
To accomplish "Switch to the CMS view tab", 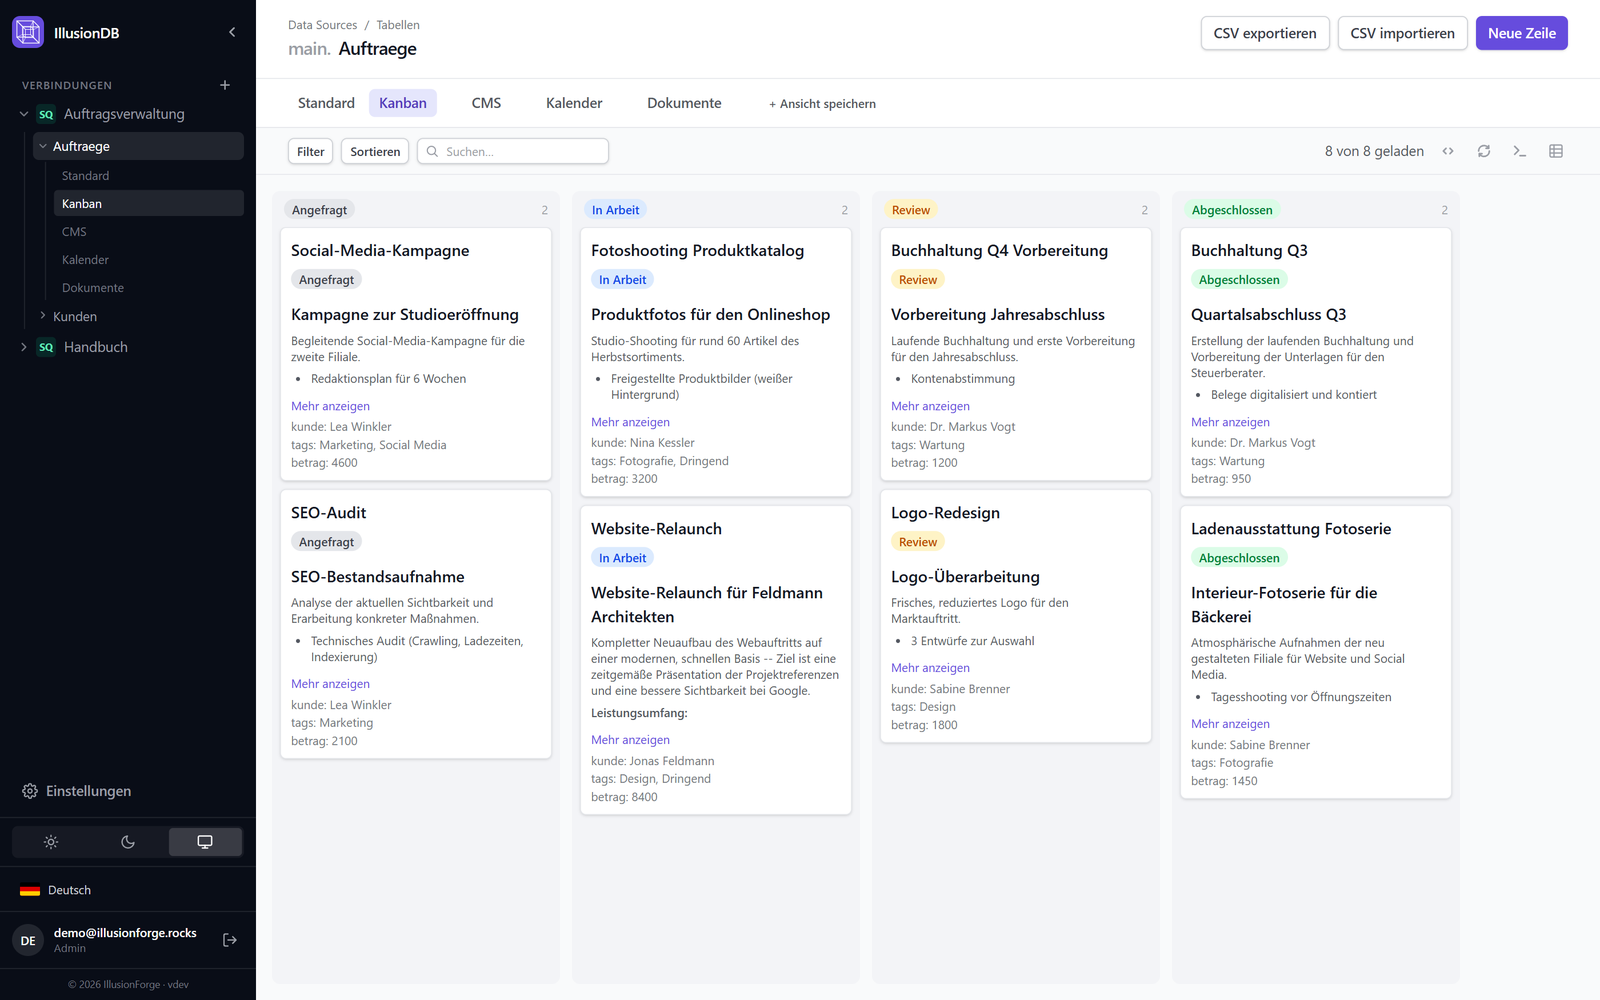I will point(486,103).
